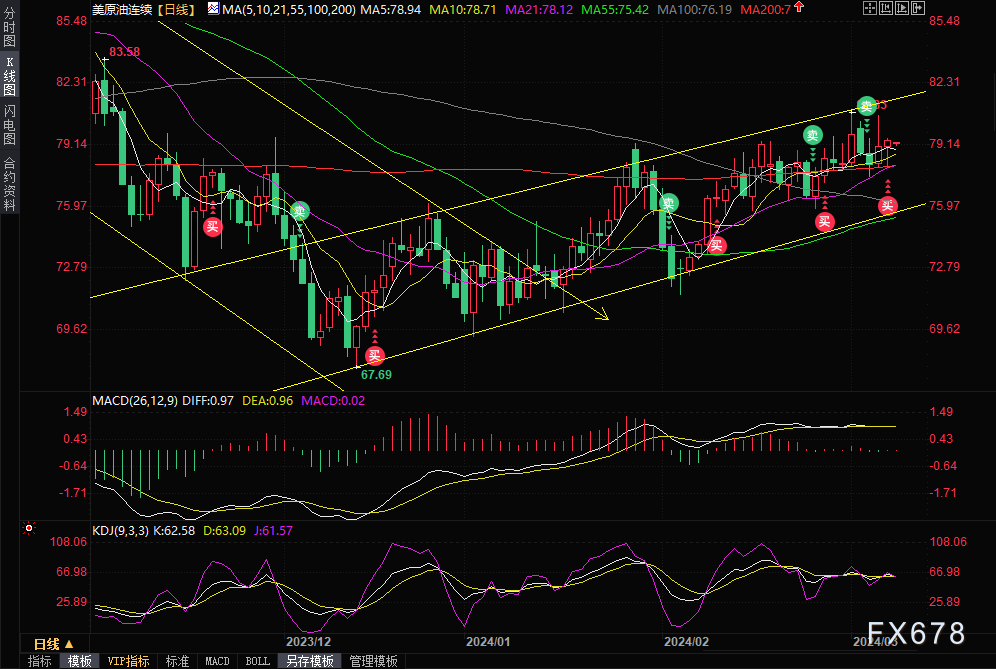Click the 美原油连续 contract title
The height and width of the screenshot is (669, 996).
point(122,10)
